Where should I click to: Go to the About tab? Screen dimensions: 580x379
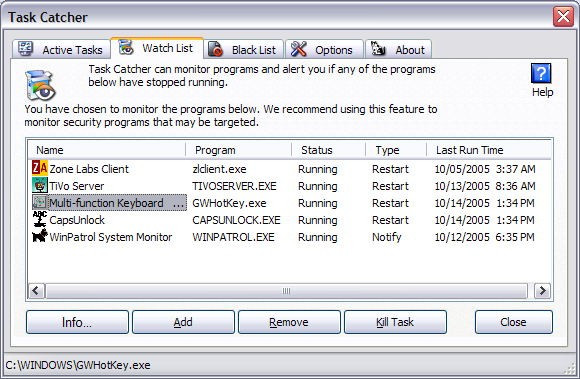(x=398, y=49)
